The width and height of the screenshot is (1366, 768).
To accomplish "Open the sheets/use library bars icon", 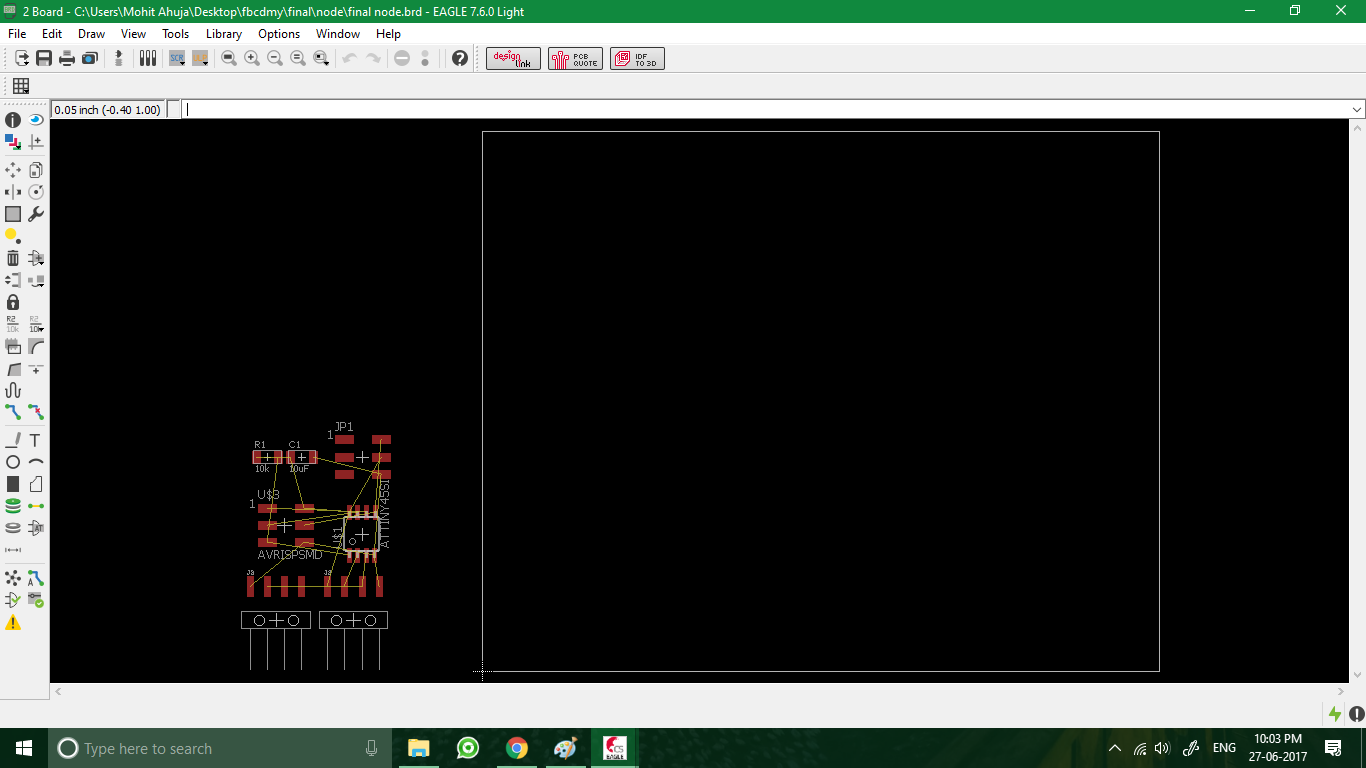I will pyautogui.click(x=148, y=59).
